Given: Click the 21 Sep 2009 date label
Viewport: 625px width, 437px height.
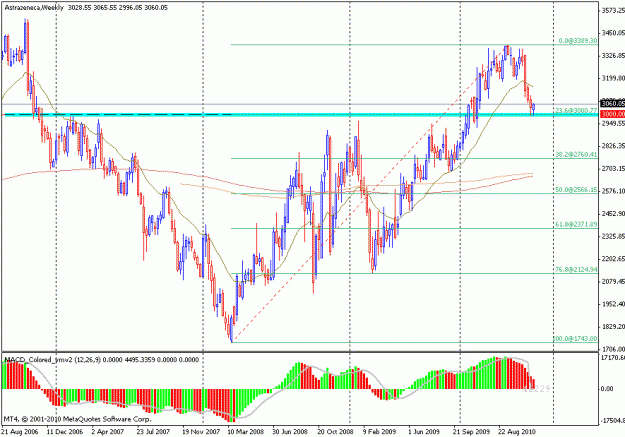Looking at the screenshot, I should pos(472,432).
